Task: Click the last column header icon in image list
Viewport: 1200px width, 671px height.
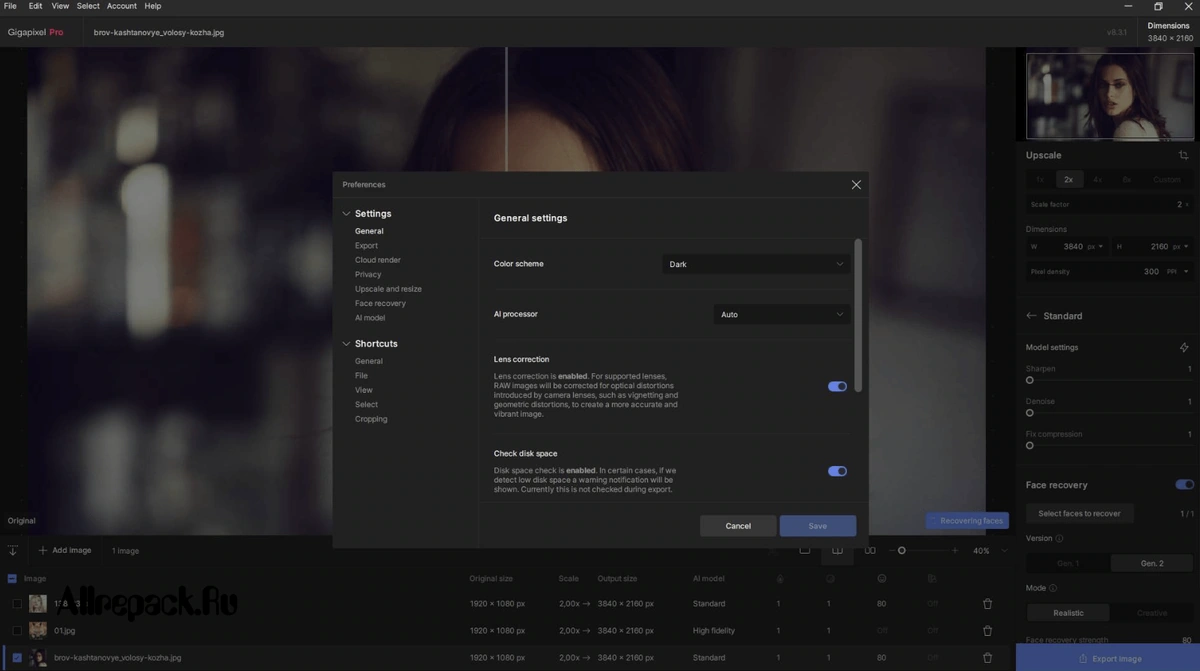Action: point(932,579)
